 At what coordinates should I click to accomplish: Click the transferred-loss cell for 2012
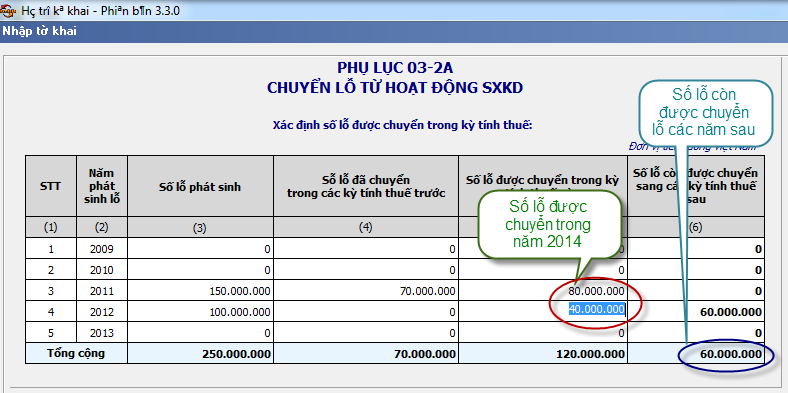pyautogui.click(x=366, y=312)
